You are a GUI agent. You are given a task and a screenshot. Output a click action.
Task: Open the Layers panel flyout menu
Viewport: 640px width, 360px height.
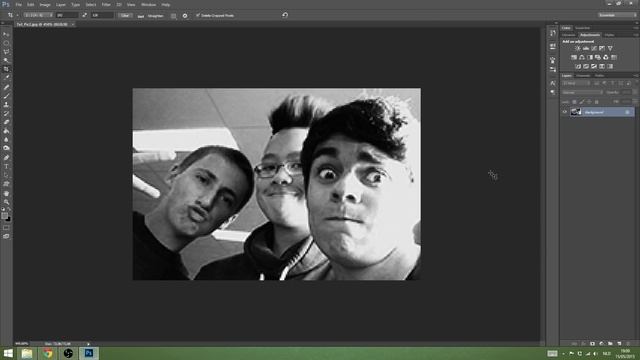tap(636, 76)
